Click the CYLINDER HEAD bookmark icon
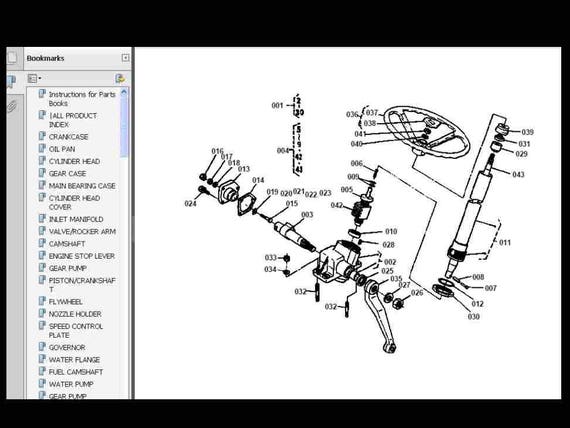570x428 pixels. pyautogui.click(x=42, y=161)
